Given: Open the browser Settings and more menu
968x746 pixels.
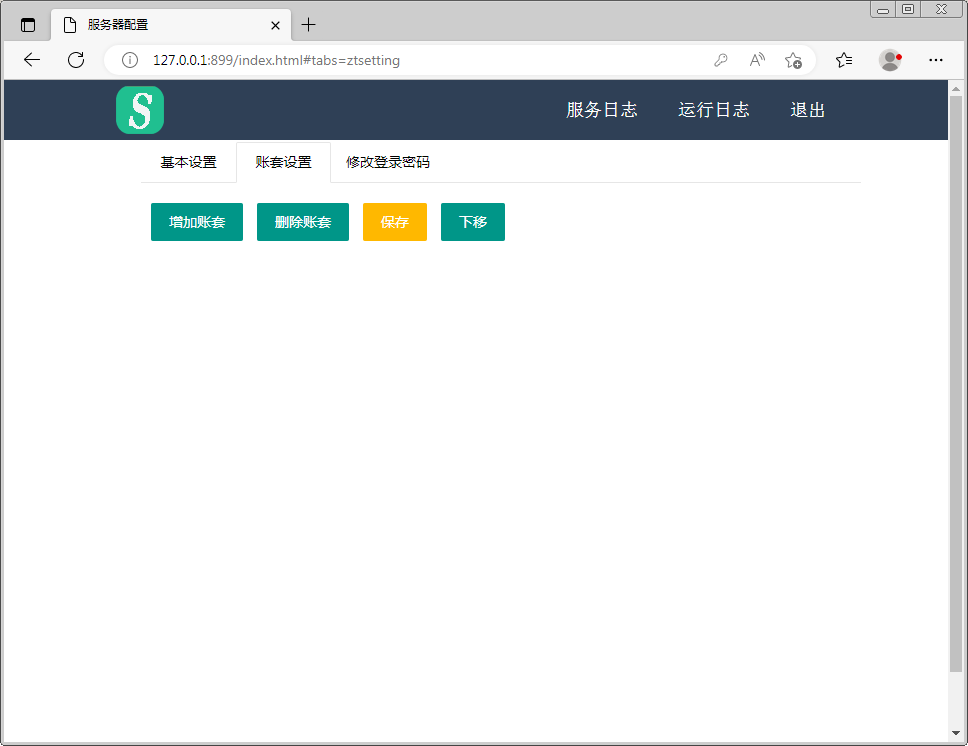Looking at the screenshot, I should pos(936,60).
